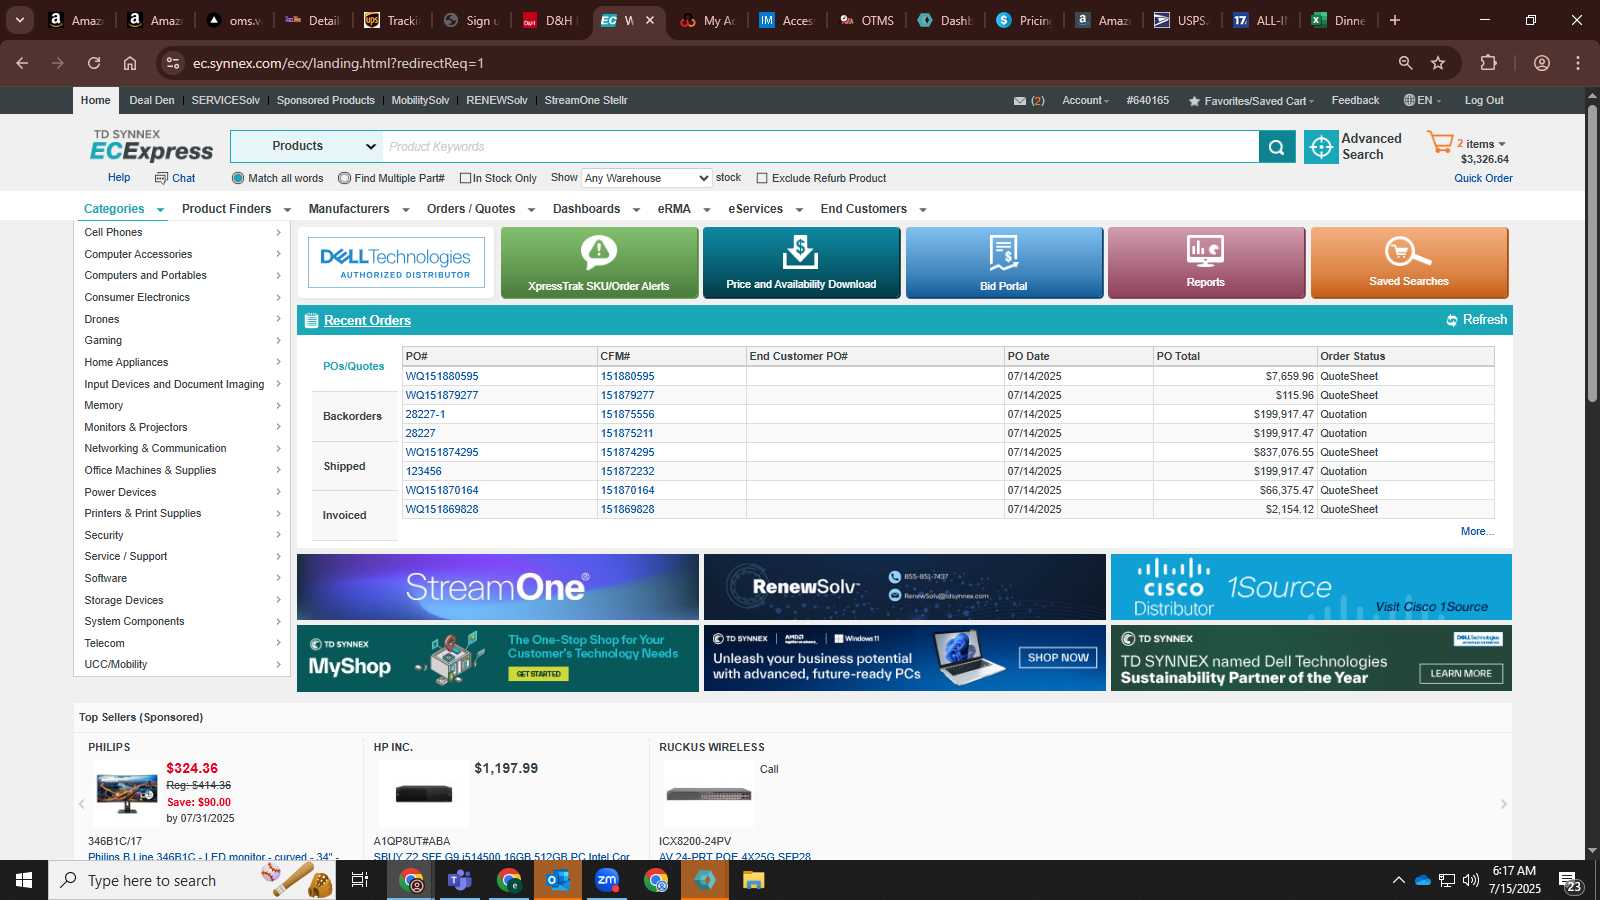Open Price and Availability Download tile
1600x900 pixels.
801,263
